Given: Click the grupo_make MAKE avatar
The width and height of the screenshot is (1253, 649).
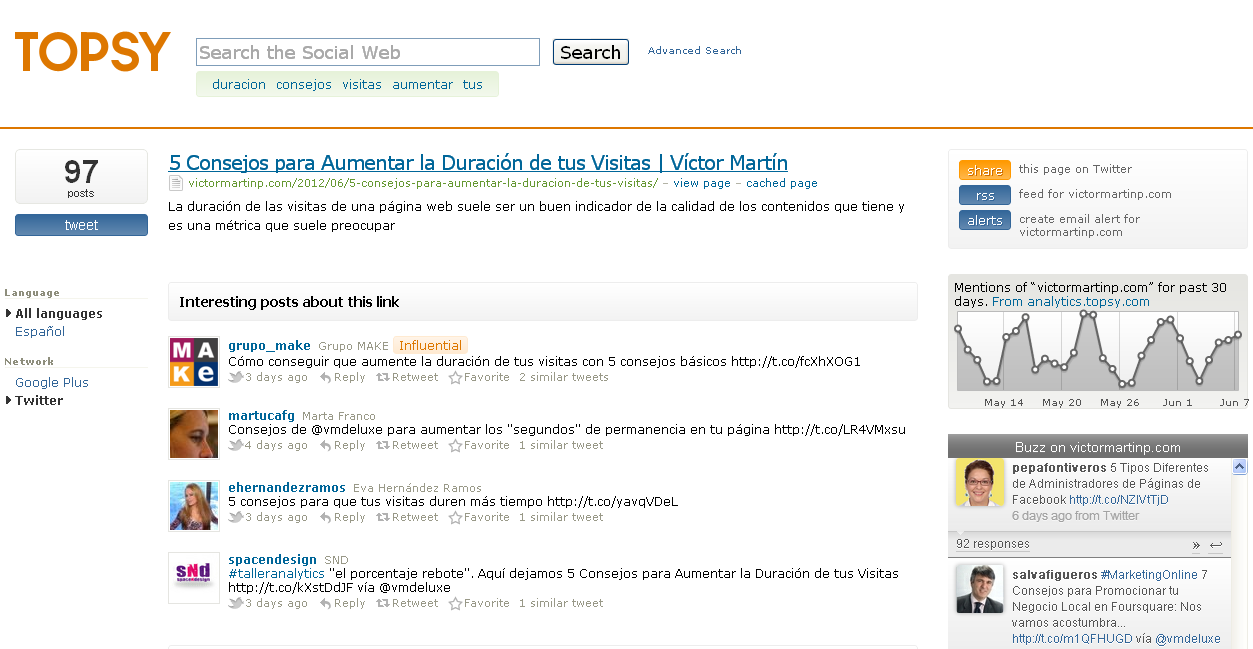Looking at the screenshot, I should coord(194,362).
